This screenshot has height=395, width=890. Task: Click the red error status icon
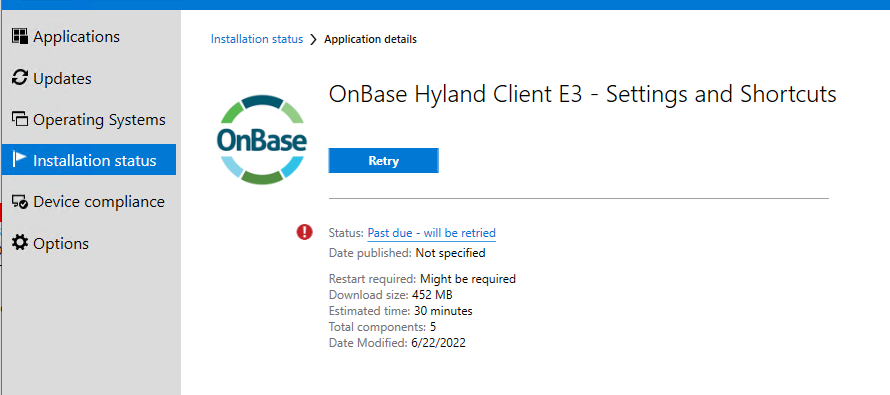point(305,232)
